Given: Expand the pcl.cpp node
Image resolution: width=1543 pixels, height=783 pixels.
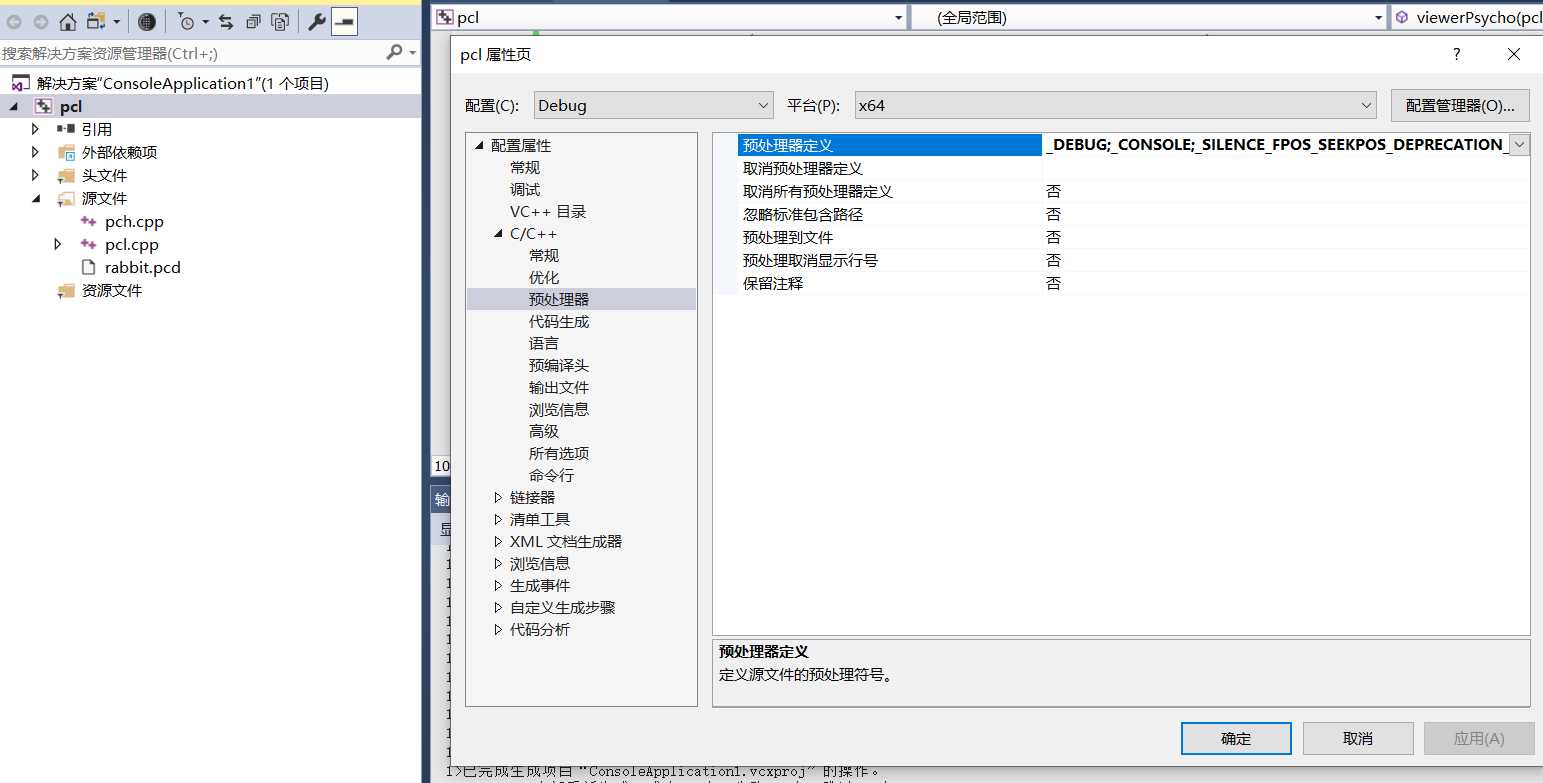Looking at the screenshot, I should coord(58,244).
